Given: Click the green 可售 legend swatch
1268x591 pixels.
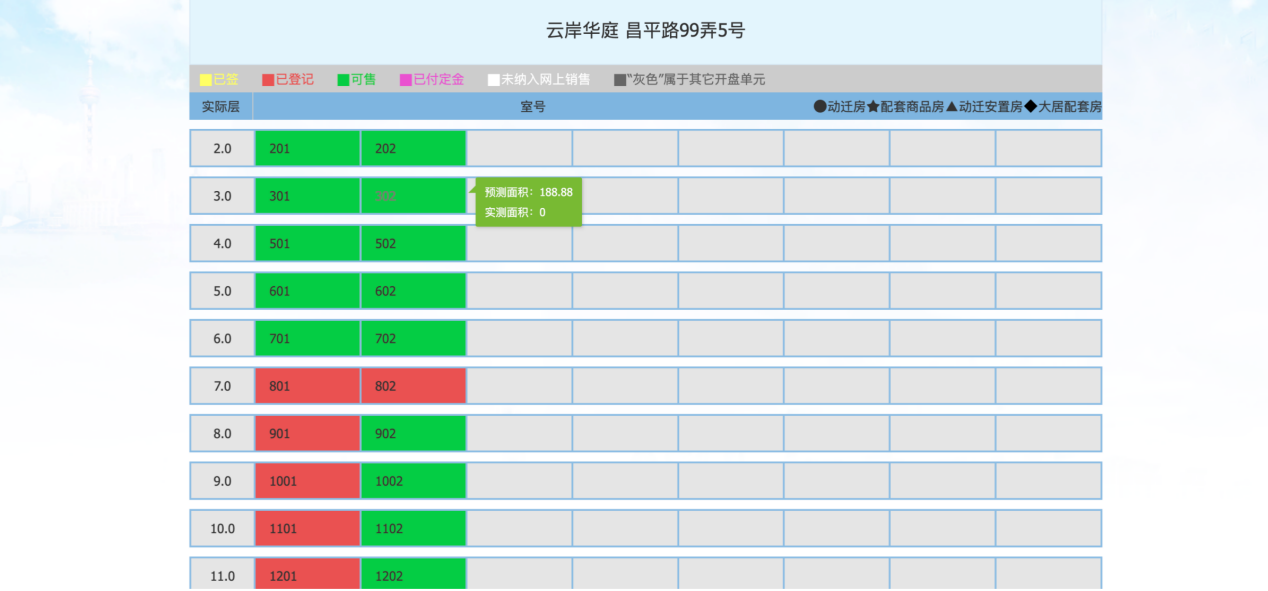Looking at the screenshot, I should click(x=343, y=80).
